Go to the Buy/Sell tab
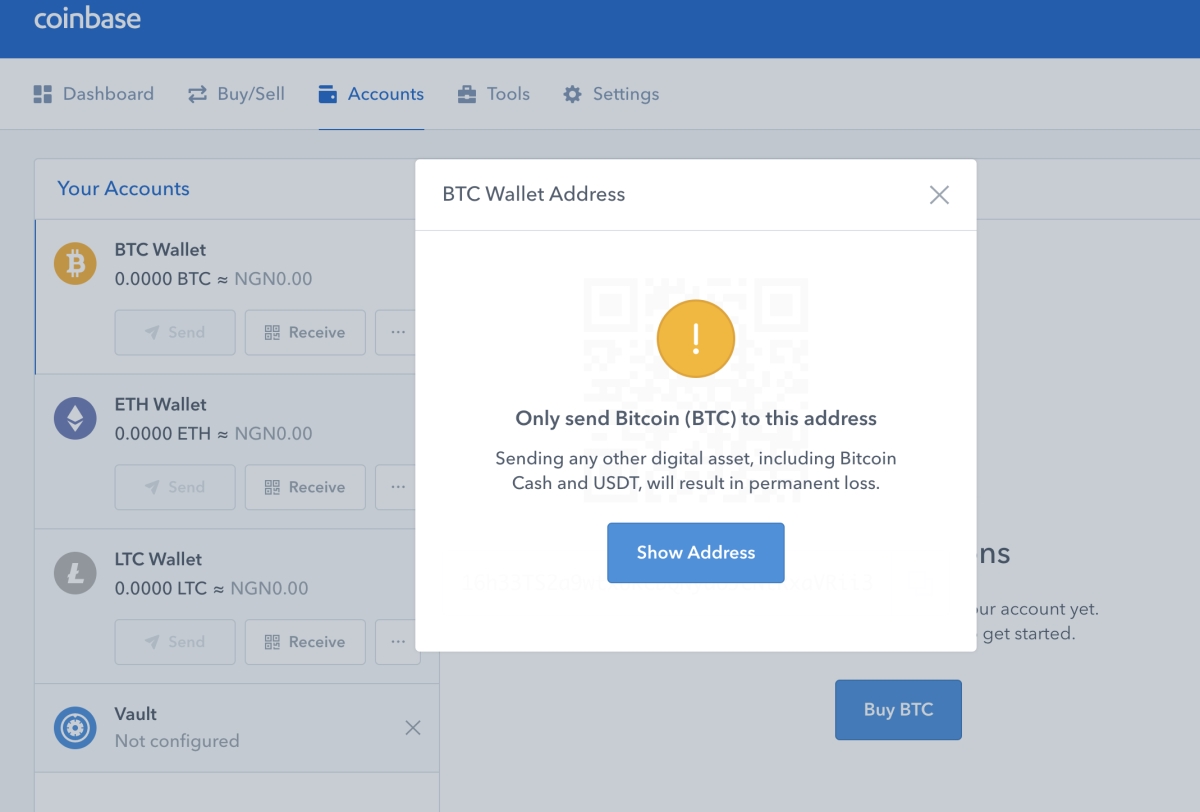Viewport: 1200px width, 812px height. coord(236,94)
